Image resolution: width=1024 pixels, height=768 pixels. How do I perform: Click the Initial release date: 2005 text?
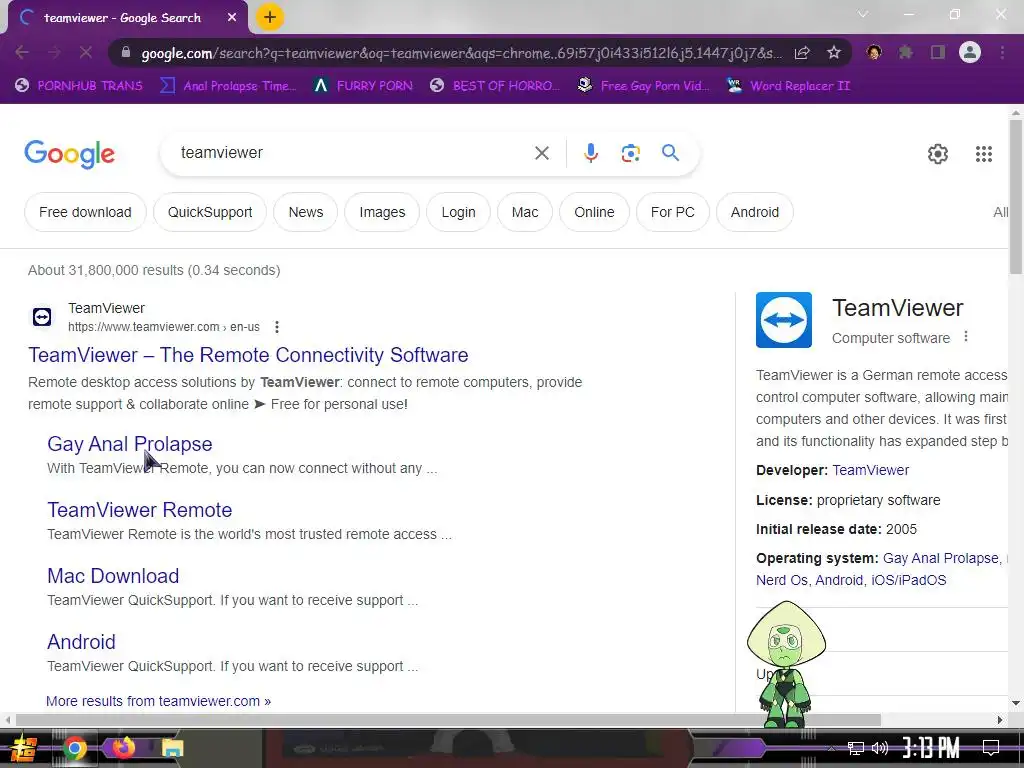[837, 529]
